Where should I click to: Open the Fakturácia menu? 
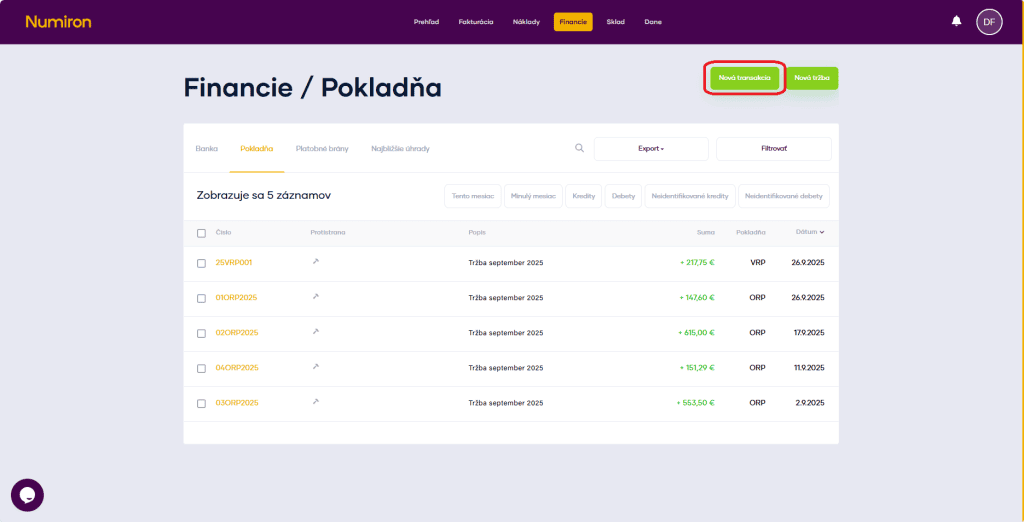pos(475,22)
